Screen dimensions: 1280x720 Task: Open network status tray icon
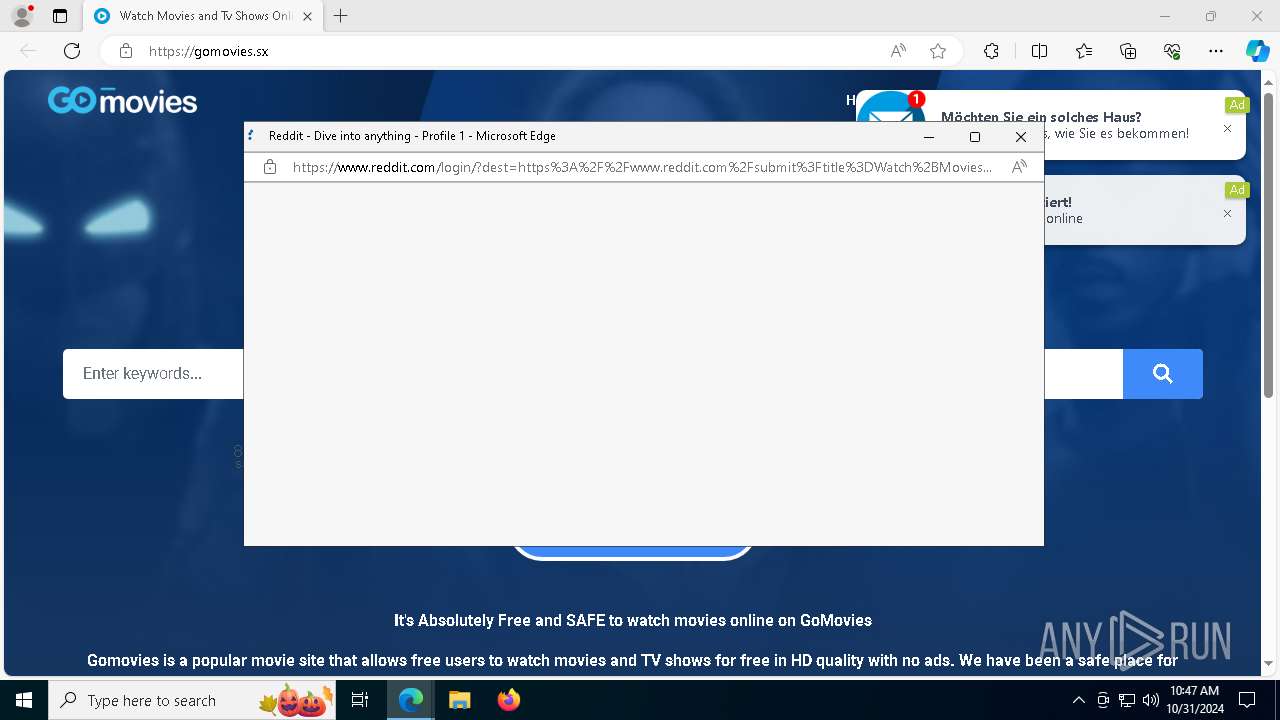pyautogui.click(x=1127, y=700)
